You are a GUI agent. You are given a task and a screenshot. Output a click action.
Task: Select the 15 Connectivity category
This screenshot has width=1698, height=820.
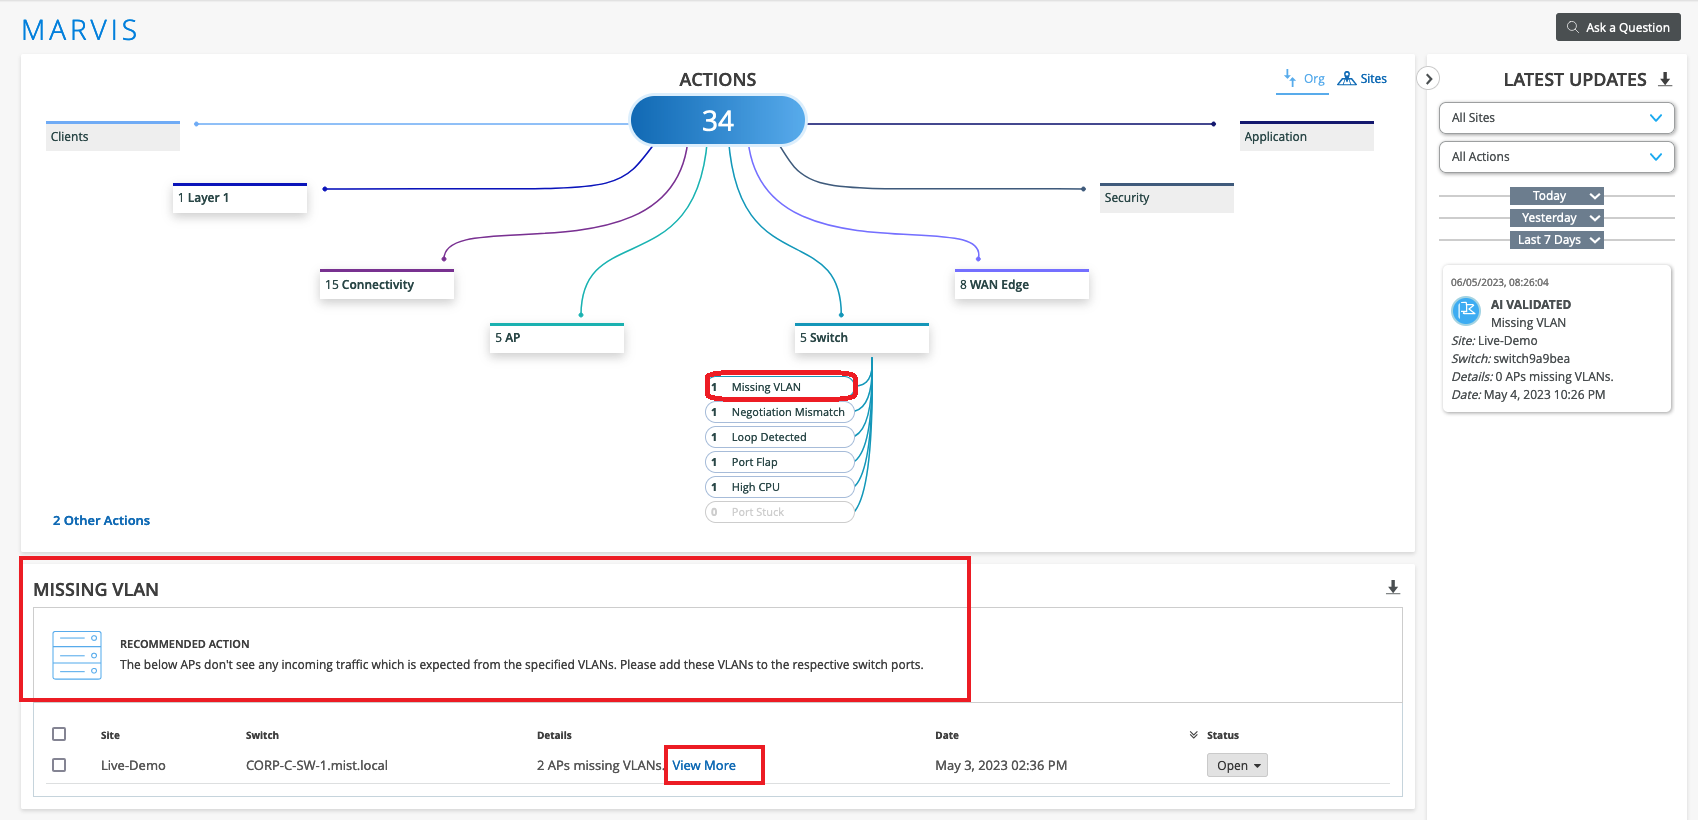click(x=387, y=284)
